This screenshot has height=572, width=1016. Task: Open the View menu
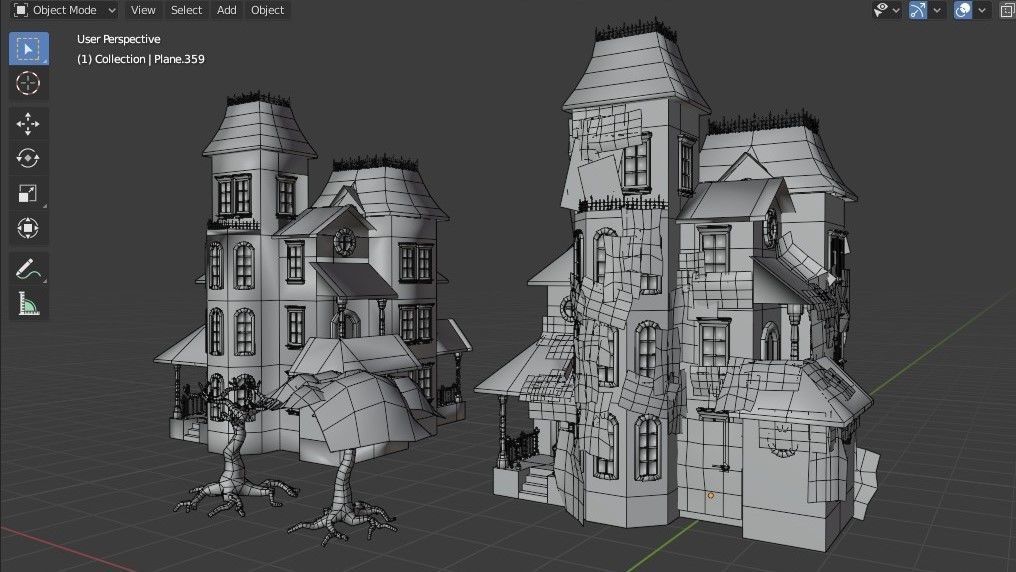coord(143,10)
